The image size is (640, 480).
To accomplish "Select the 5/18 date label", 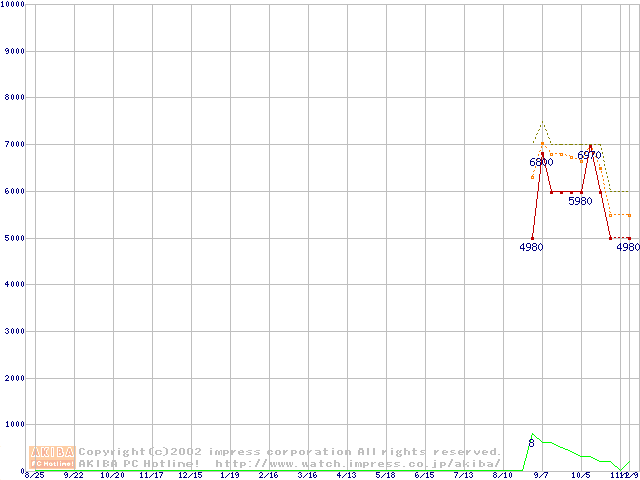I will click(385, 476).
